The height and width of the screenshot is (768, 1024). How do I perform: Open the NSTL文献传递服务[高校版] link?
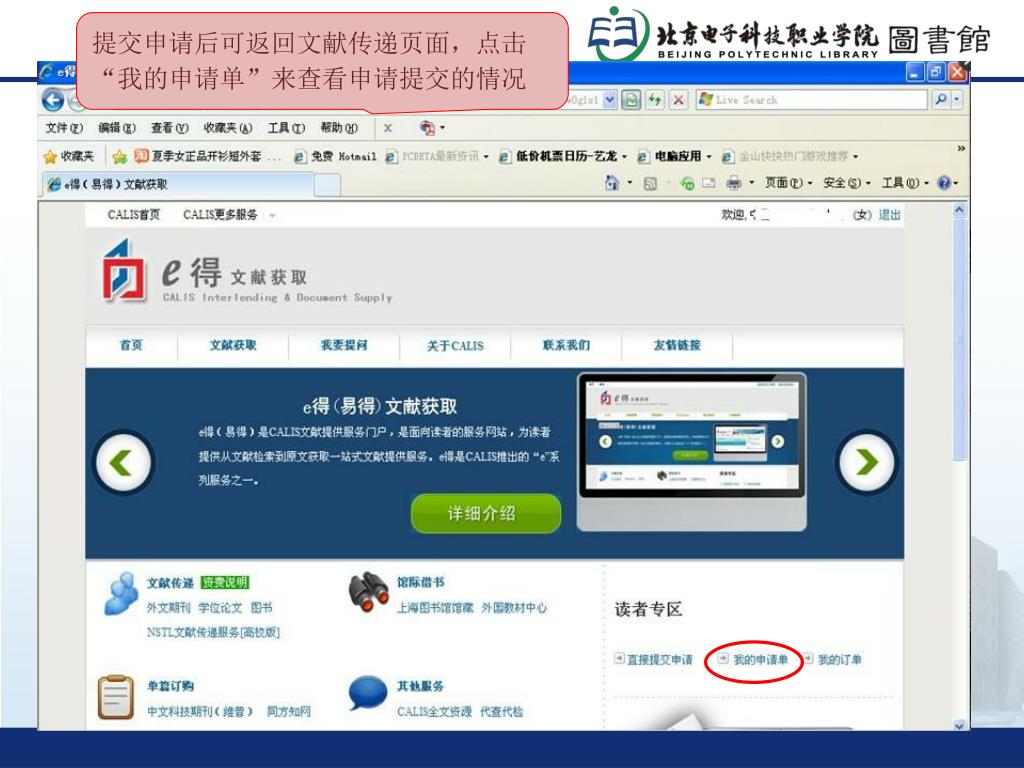(213, 632)
